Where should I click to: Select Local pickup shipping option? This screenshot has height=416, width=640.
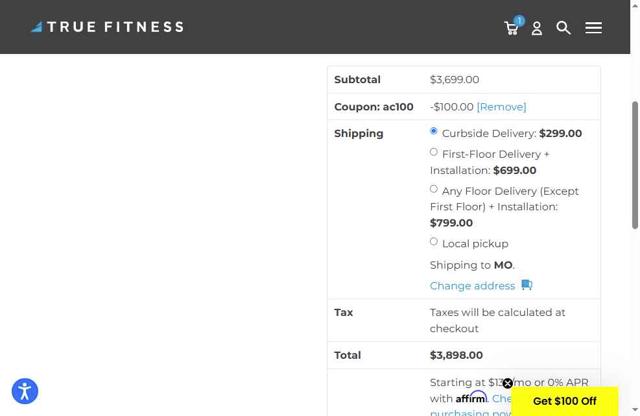tap(434, 242)
